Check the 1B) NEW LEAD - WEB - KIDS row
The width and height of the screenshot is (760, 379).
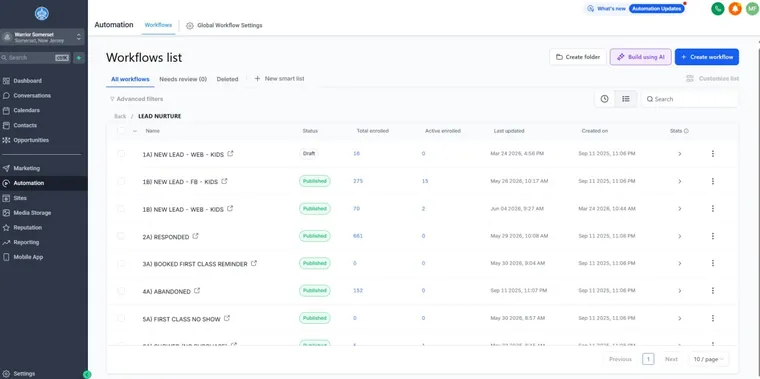point(121,209)
